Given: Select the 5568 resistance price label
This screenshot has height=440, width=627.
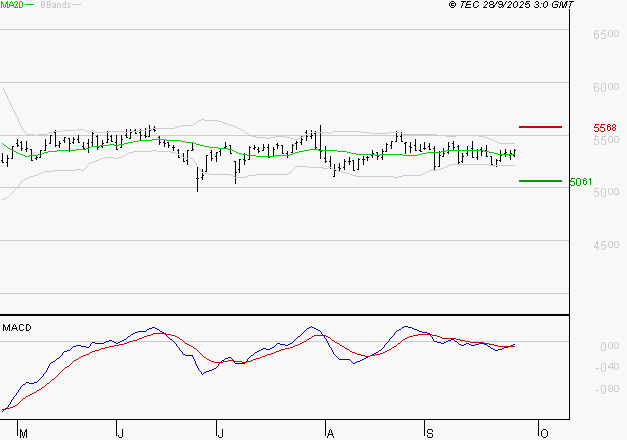Looking at the screenshot, I should 606,128.
